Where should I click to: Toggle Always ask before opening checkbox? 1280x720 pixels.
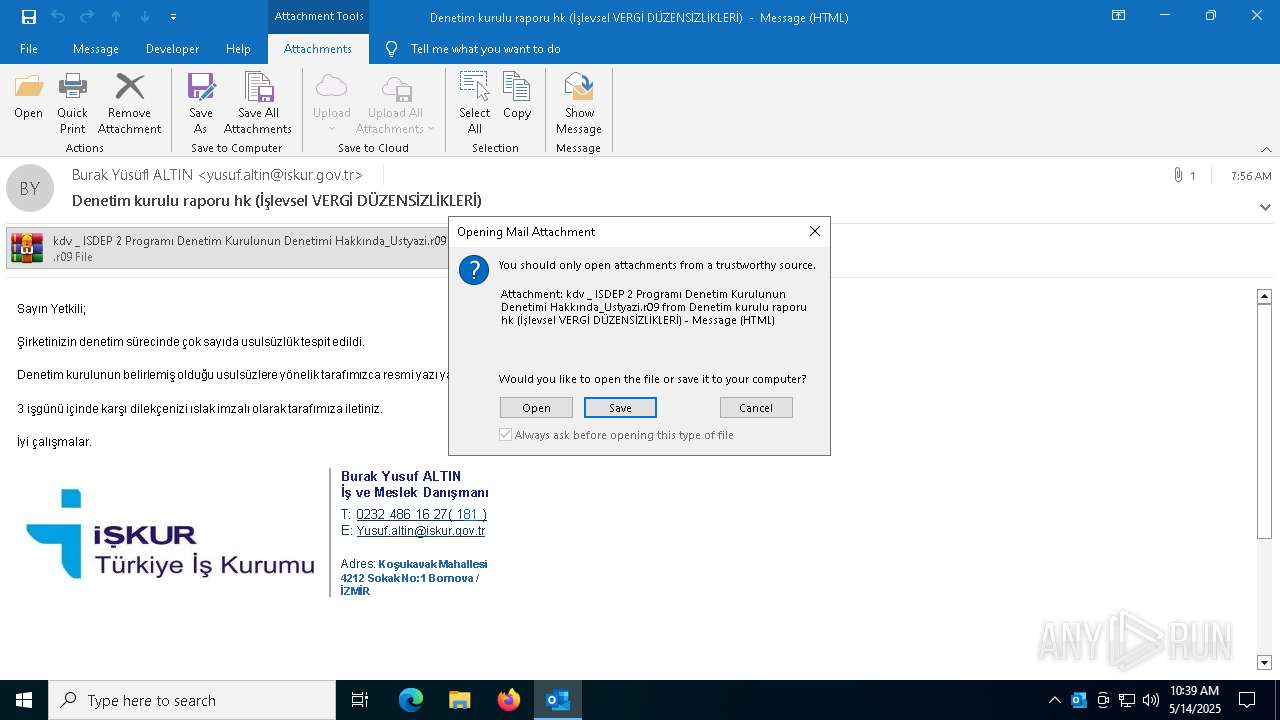pos(506,435)
